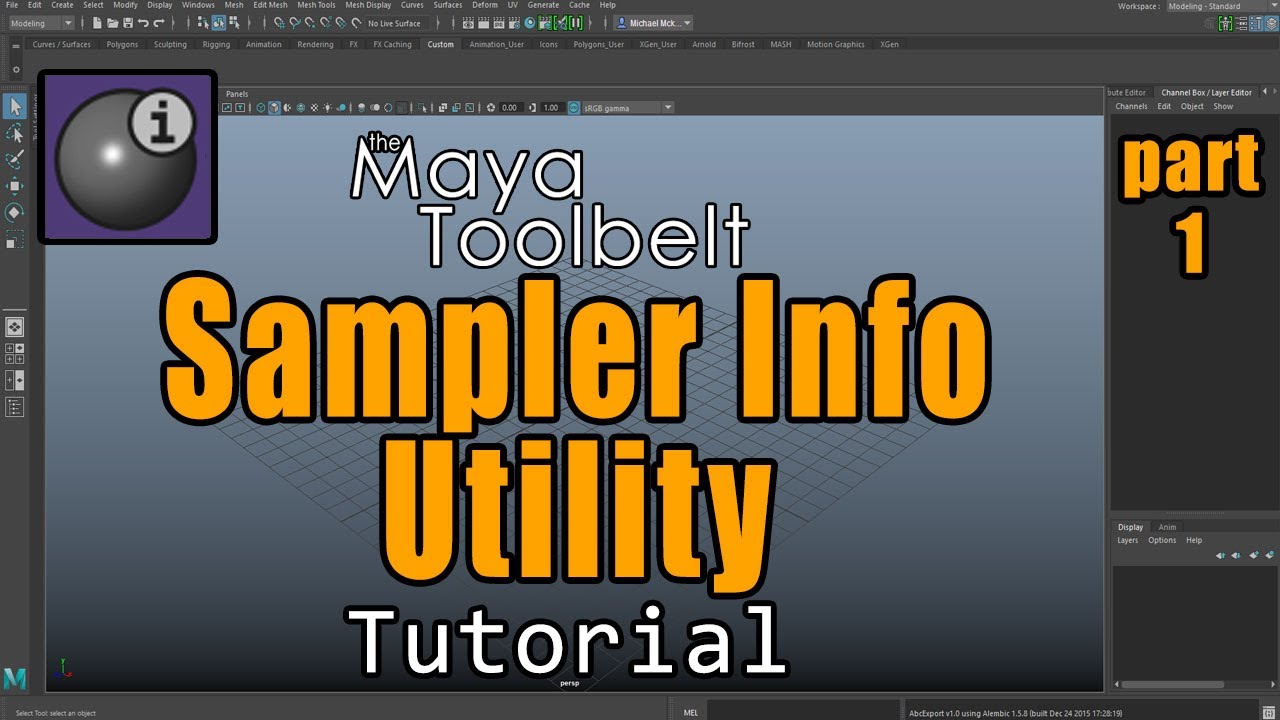Click the shelf options gear icon
This screenshot has width=1280, height=720.
pos(15,70)
